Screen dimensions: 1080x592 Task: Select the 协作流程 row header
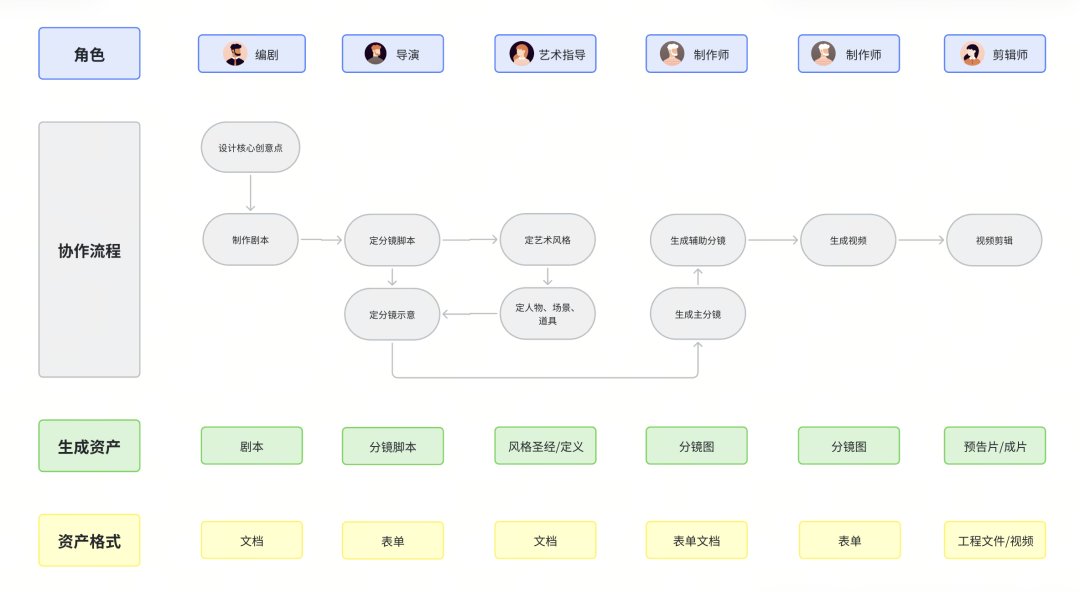(x=89, y=250)
